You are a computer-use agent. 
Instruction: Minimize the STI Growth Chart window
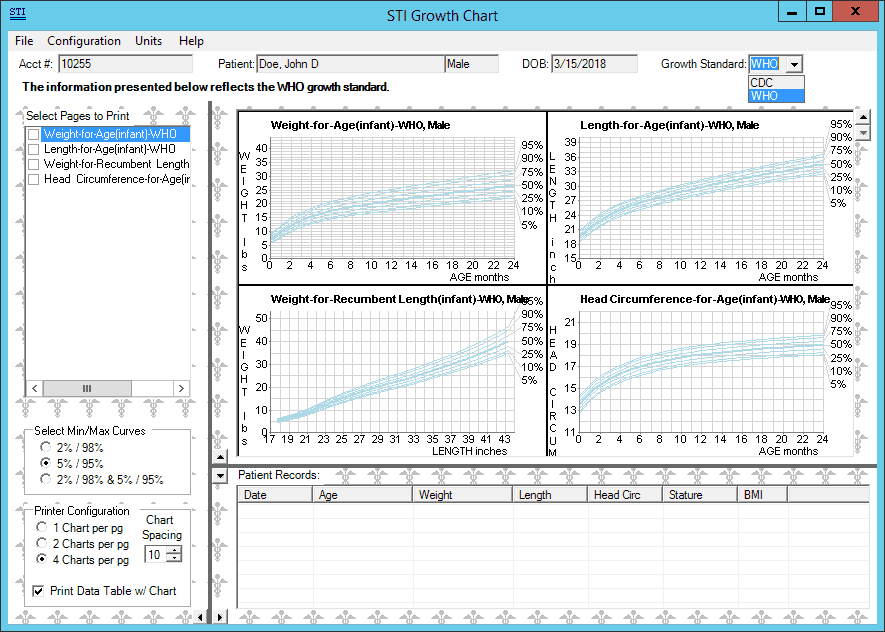click(x=792, y=12)
